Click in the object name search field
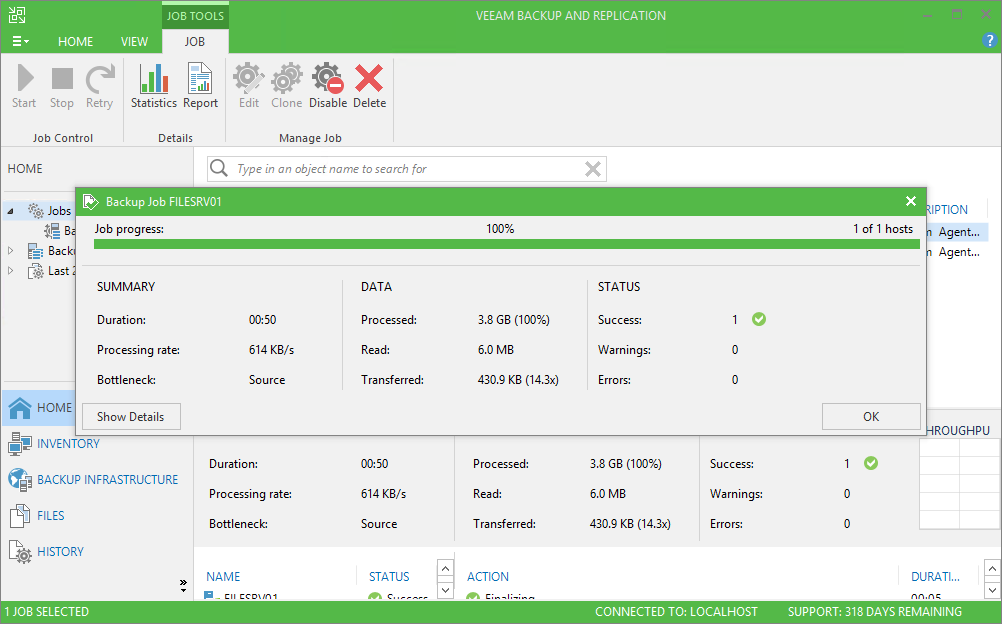This screenshot has height=624, width=1002. pos(408,169)
